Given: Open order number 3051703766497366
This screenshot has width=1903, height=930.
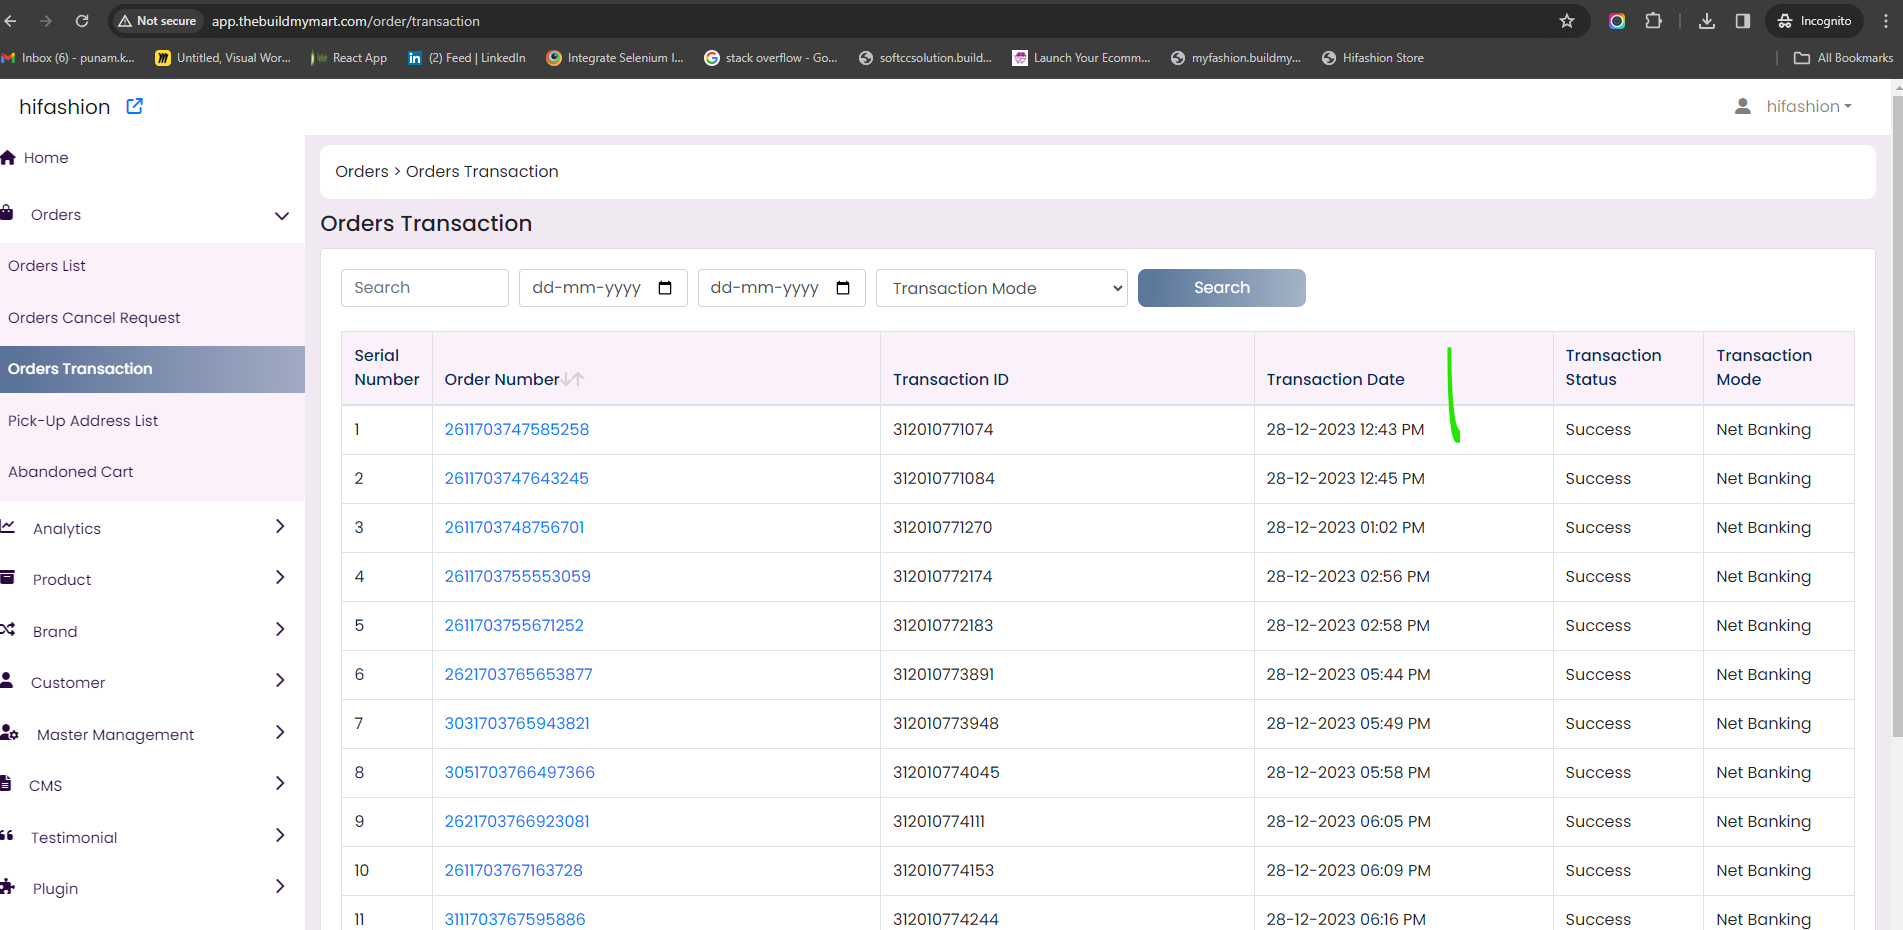Looking at the screenshot, I should 519,772.
